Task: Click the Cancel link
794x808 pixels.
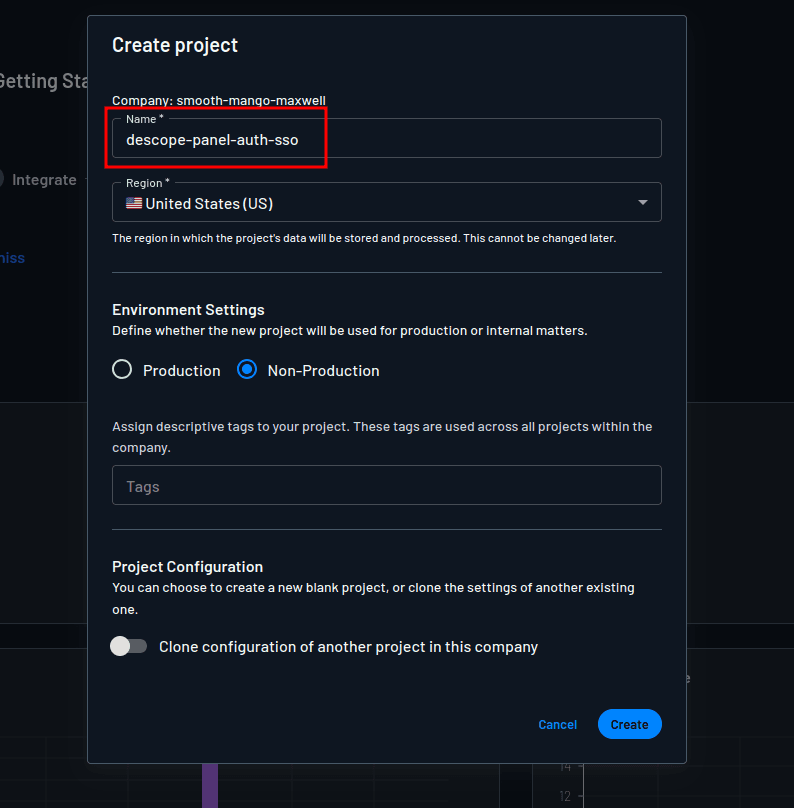Action: tap(557, 724)
